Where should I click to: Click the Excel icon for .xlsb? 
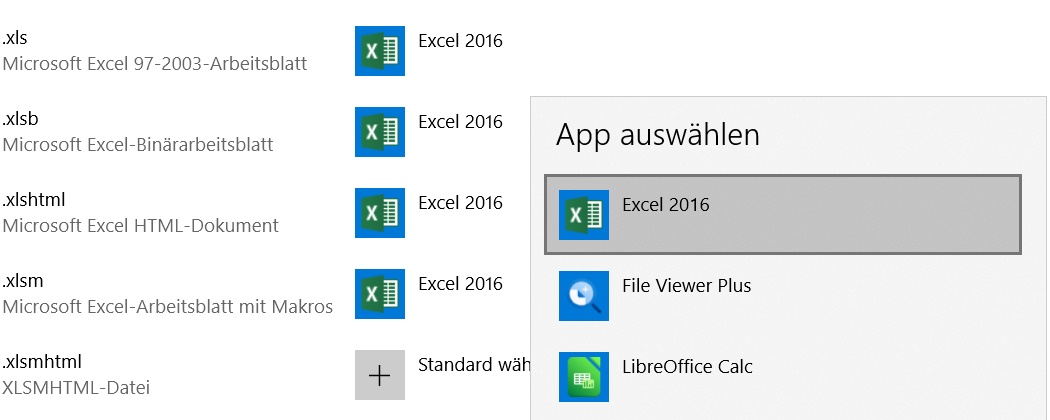[x=380, y=132]
